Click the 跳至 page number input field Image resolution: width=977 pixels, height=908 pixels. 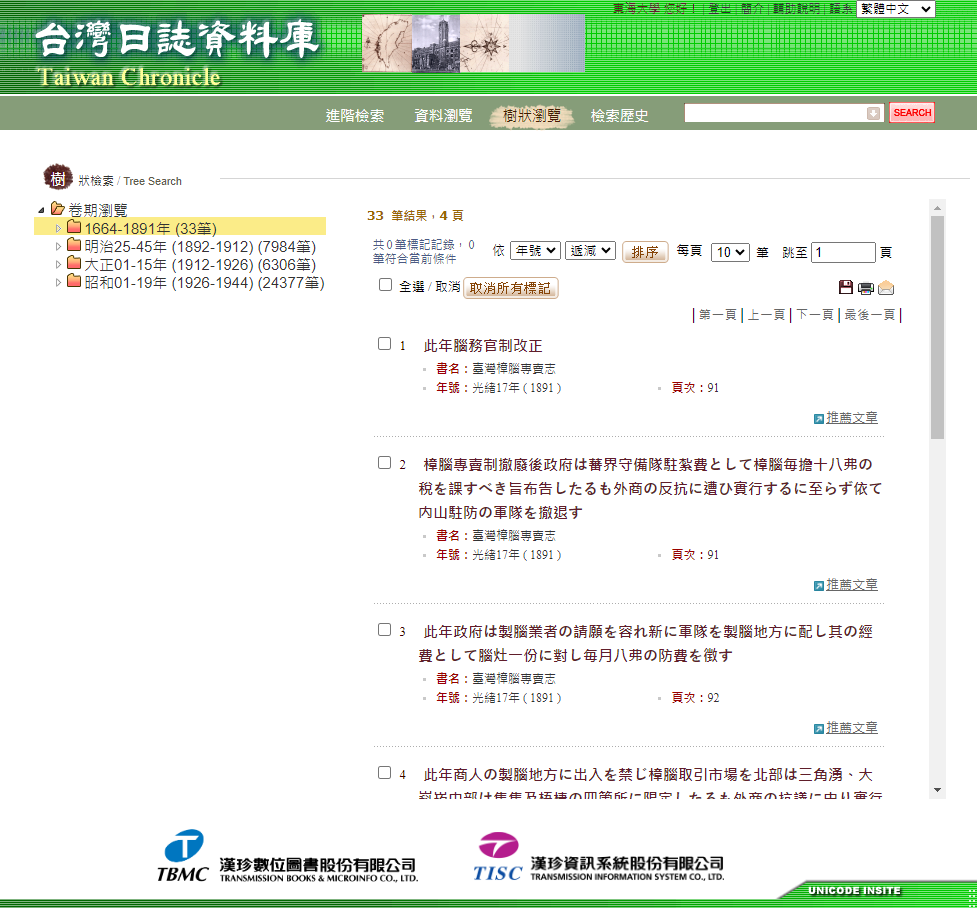point(843,253)
